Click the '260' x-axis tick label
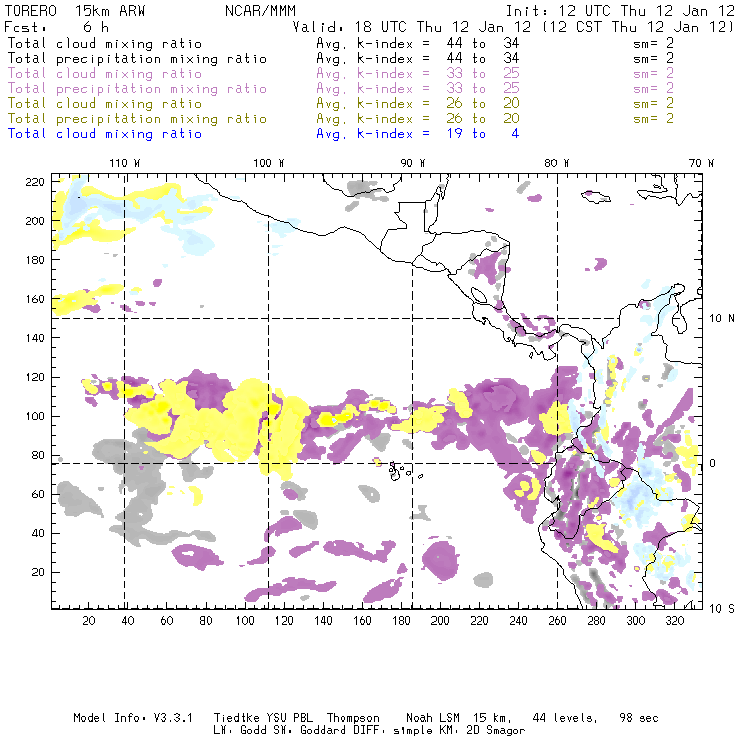740x740 pixels. [x=557, y=621]
